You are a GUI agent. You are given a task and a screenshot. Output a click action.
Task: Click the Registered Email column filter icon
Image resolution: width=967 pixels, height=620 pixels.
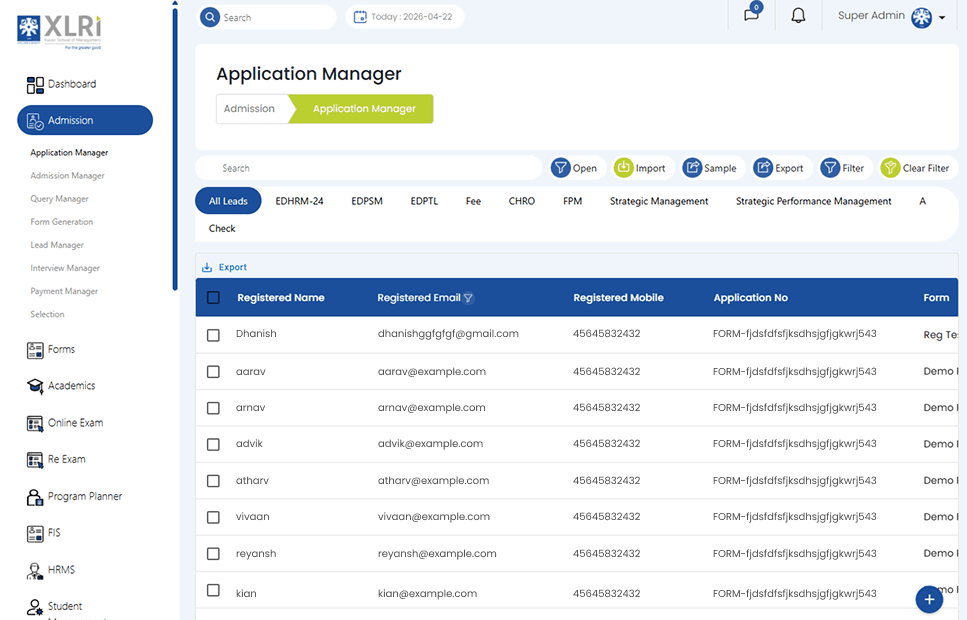468,298
